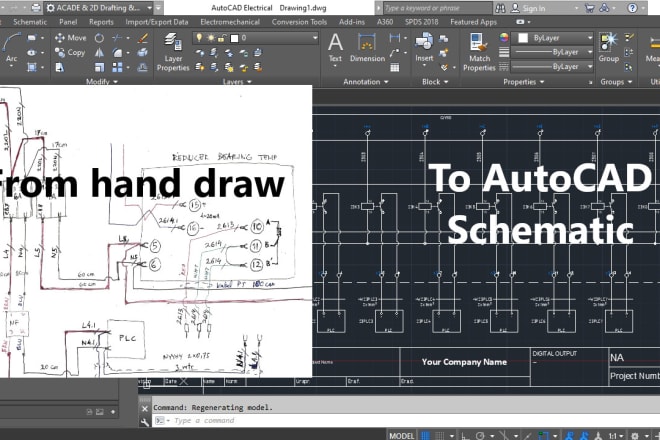Click the object color wheel icon
The height and width of the screenshot is (440, 660).
pyautogui.click(x=504, y=37)
